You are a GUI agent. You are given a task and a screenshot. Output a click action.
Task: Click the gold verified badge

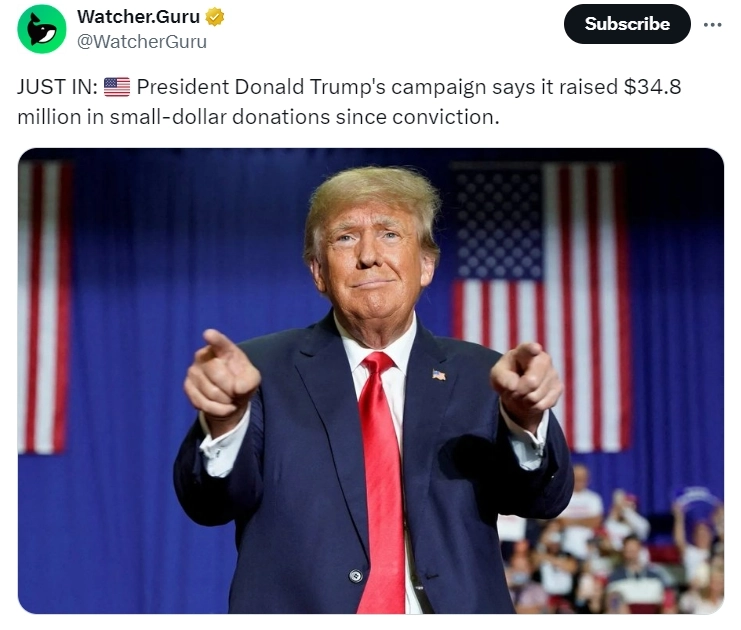click(215, 17)
